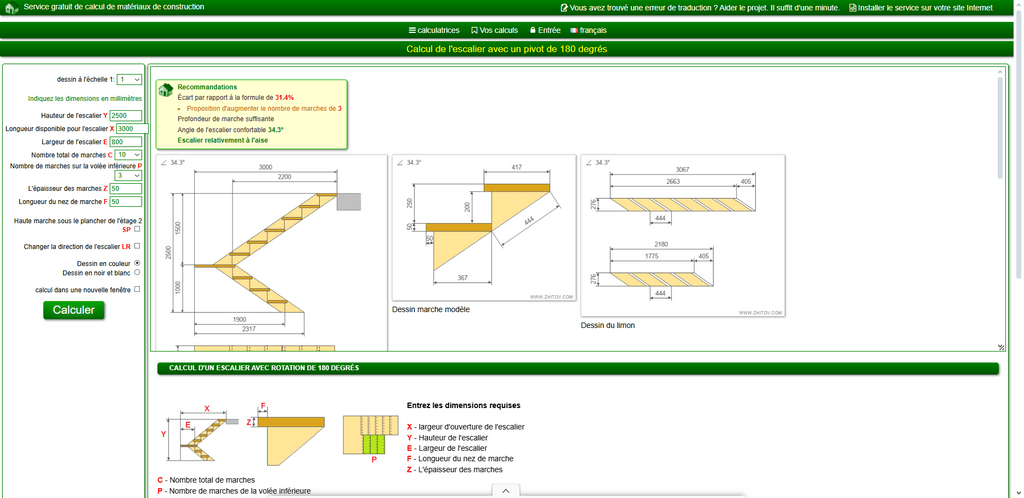
Task: Click the Dessin marche modèle caption
Action: [431, 309]
